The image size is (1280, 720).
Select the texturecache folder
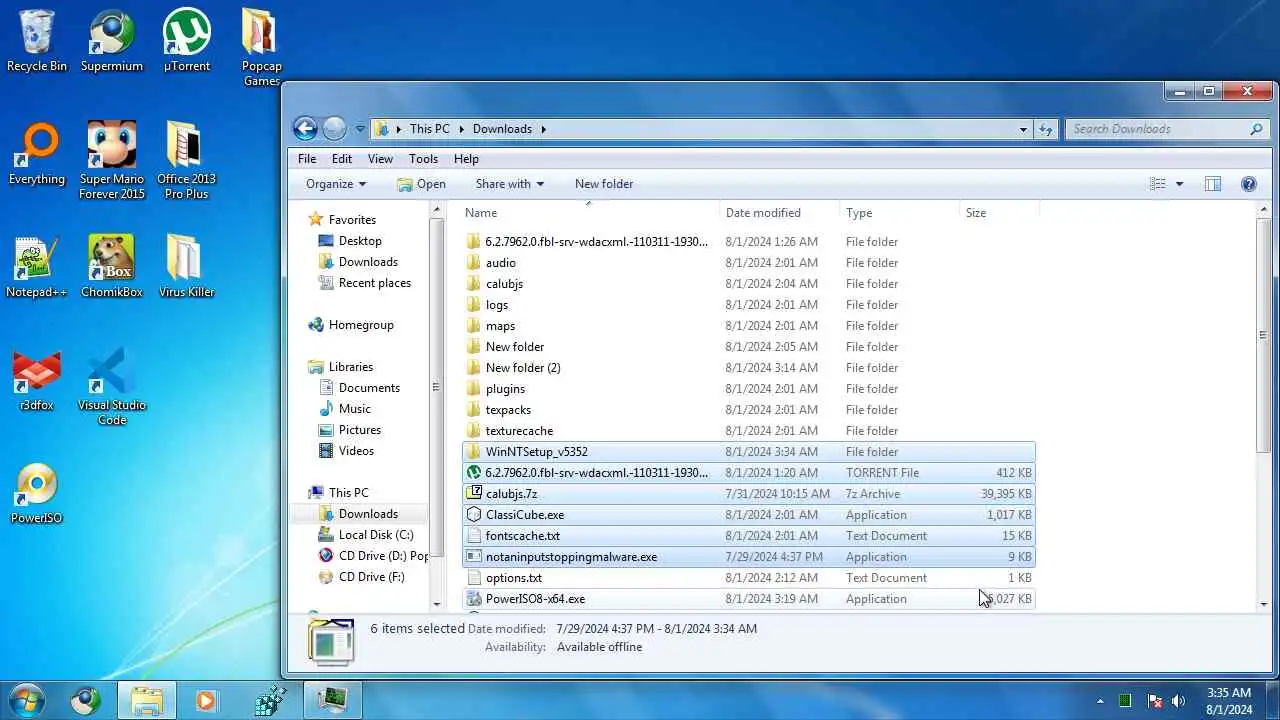[x=749, y=431]
